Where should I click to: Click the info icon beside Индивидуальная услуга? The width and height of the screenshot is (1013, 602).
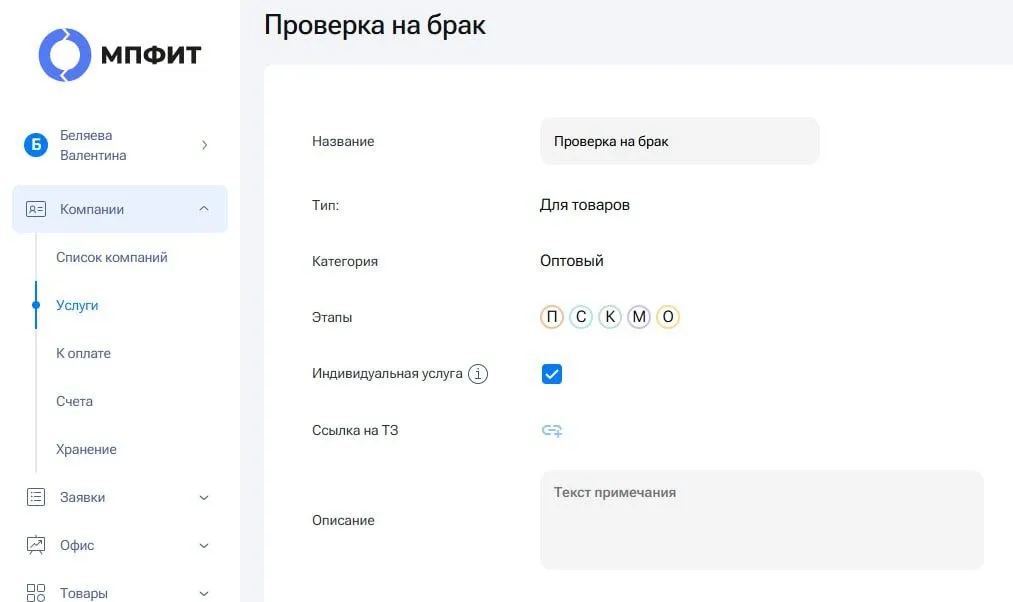click(478, 374)
